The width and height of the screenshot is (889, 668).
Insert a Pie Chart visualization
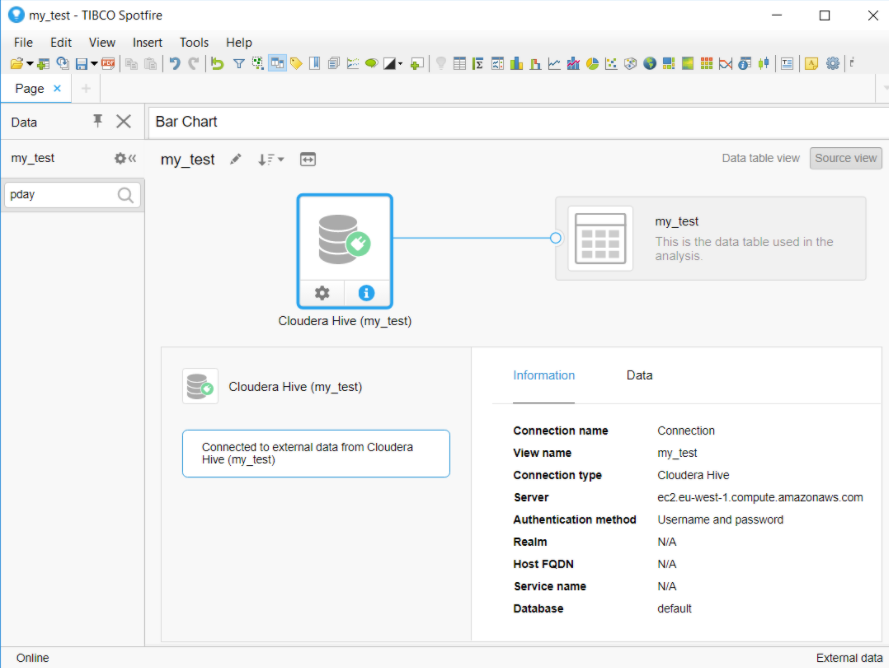point(592,64)
